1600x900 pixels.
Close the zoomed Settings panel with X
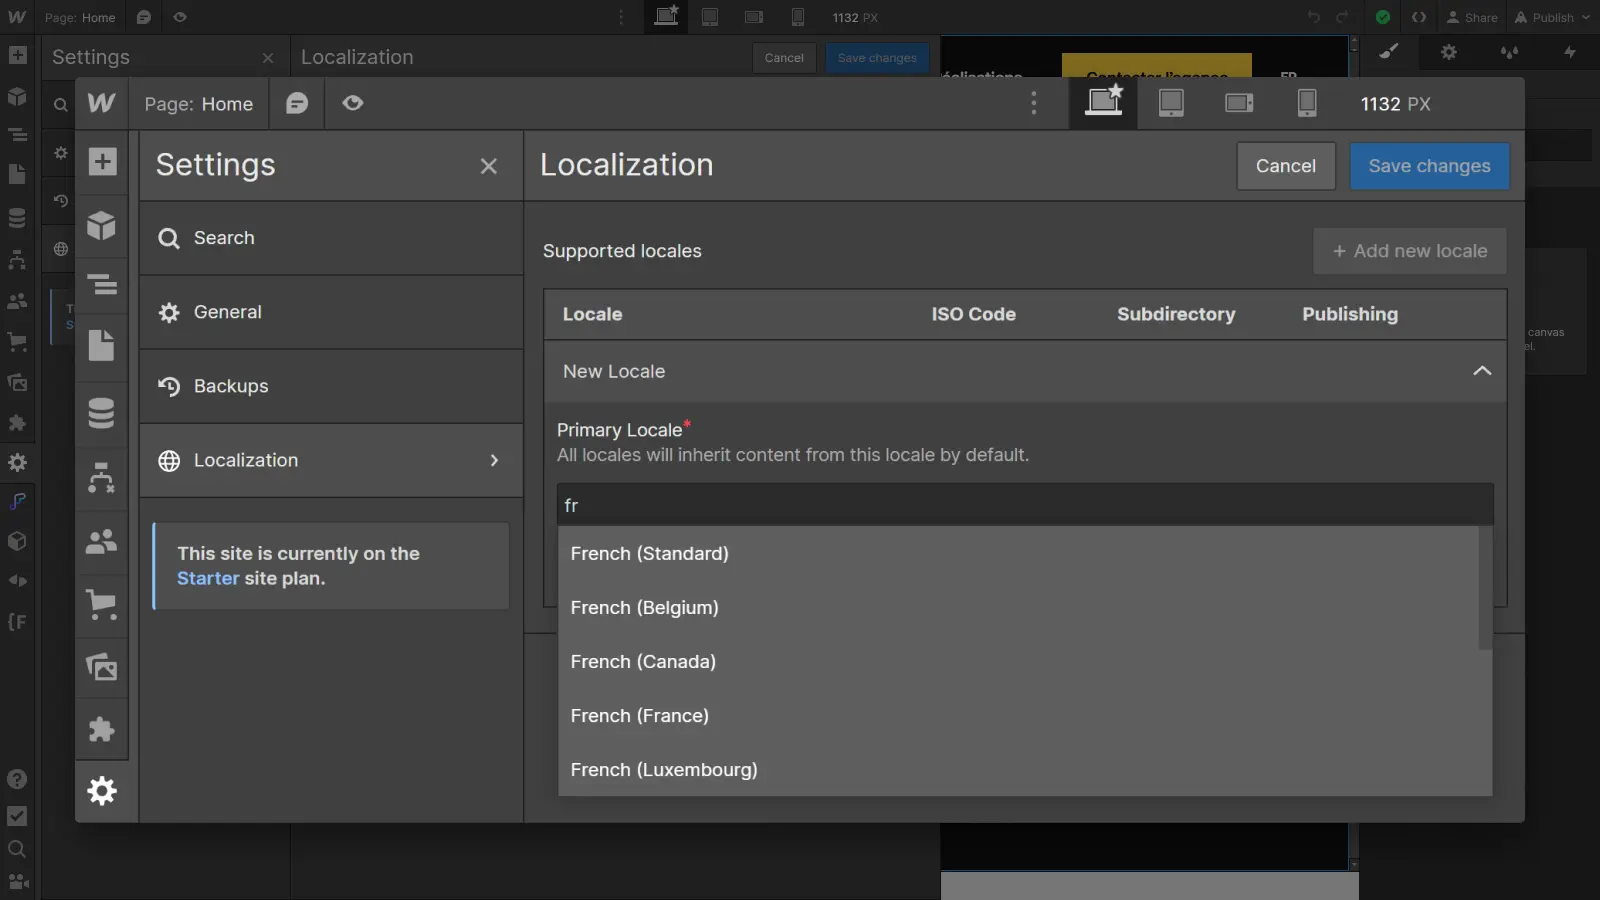pos(489,166)
